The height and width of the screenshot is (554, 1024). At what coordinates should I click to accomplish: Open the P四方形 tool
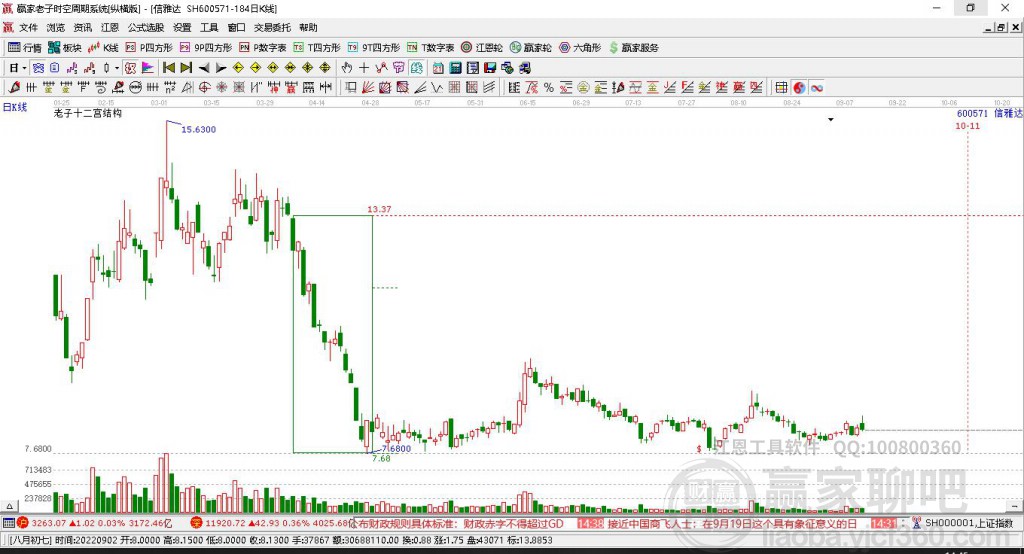(149, 48)
